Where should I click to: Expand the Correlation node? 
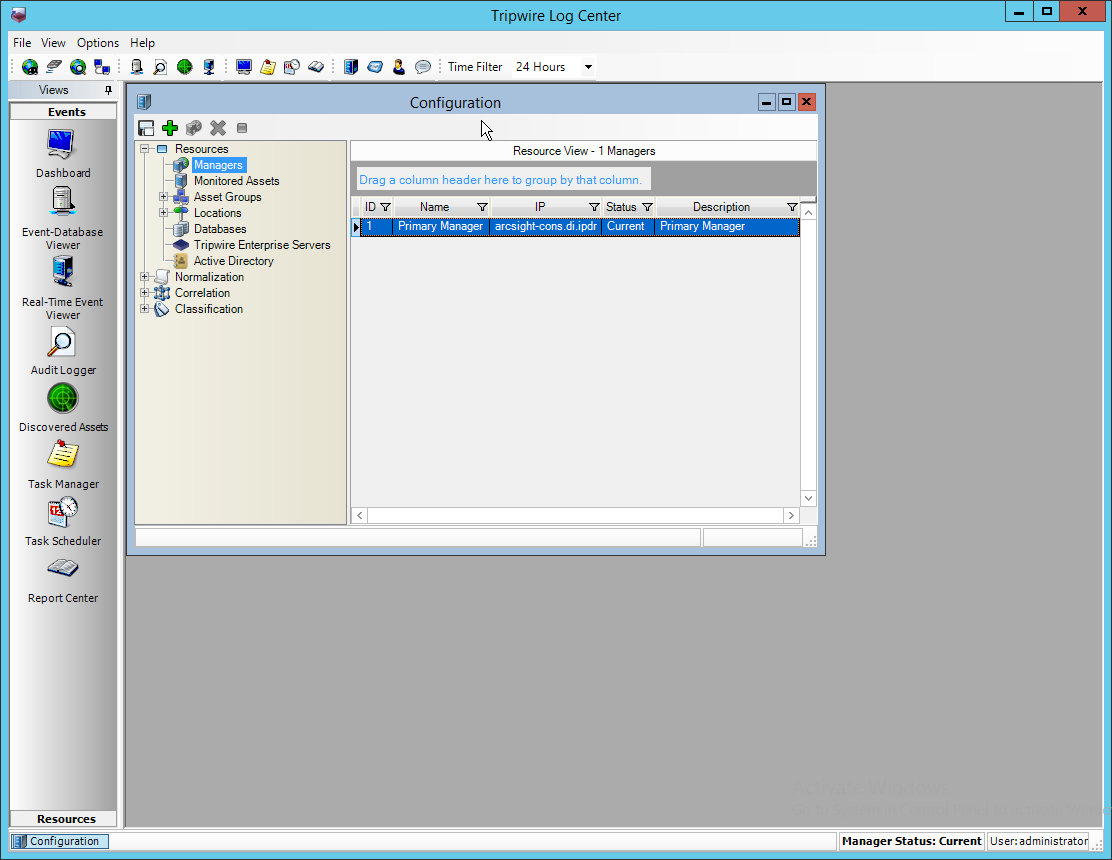tap(145, 293)
